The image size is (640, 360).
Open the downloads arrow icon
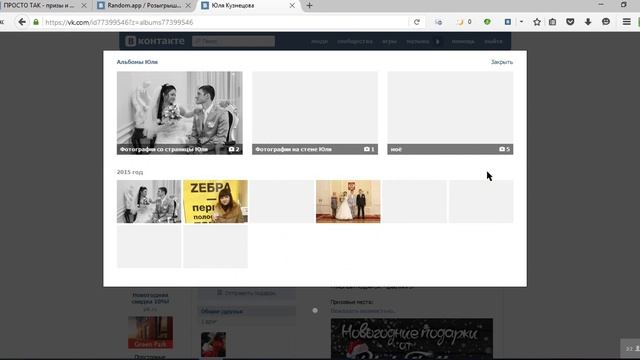588,22
